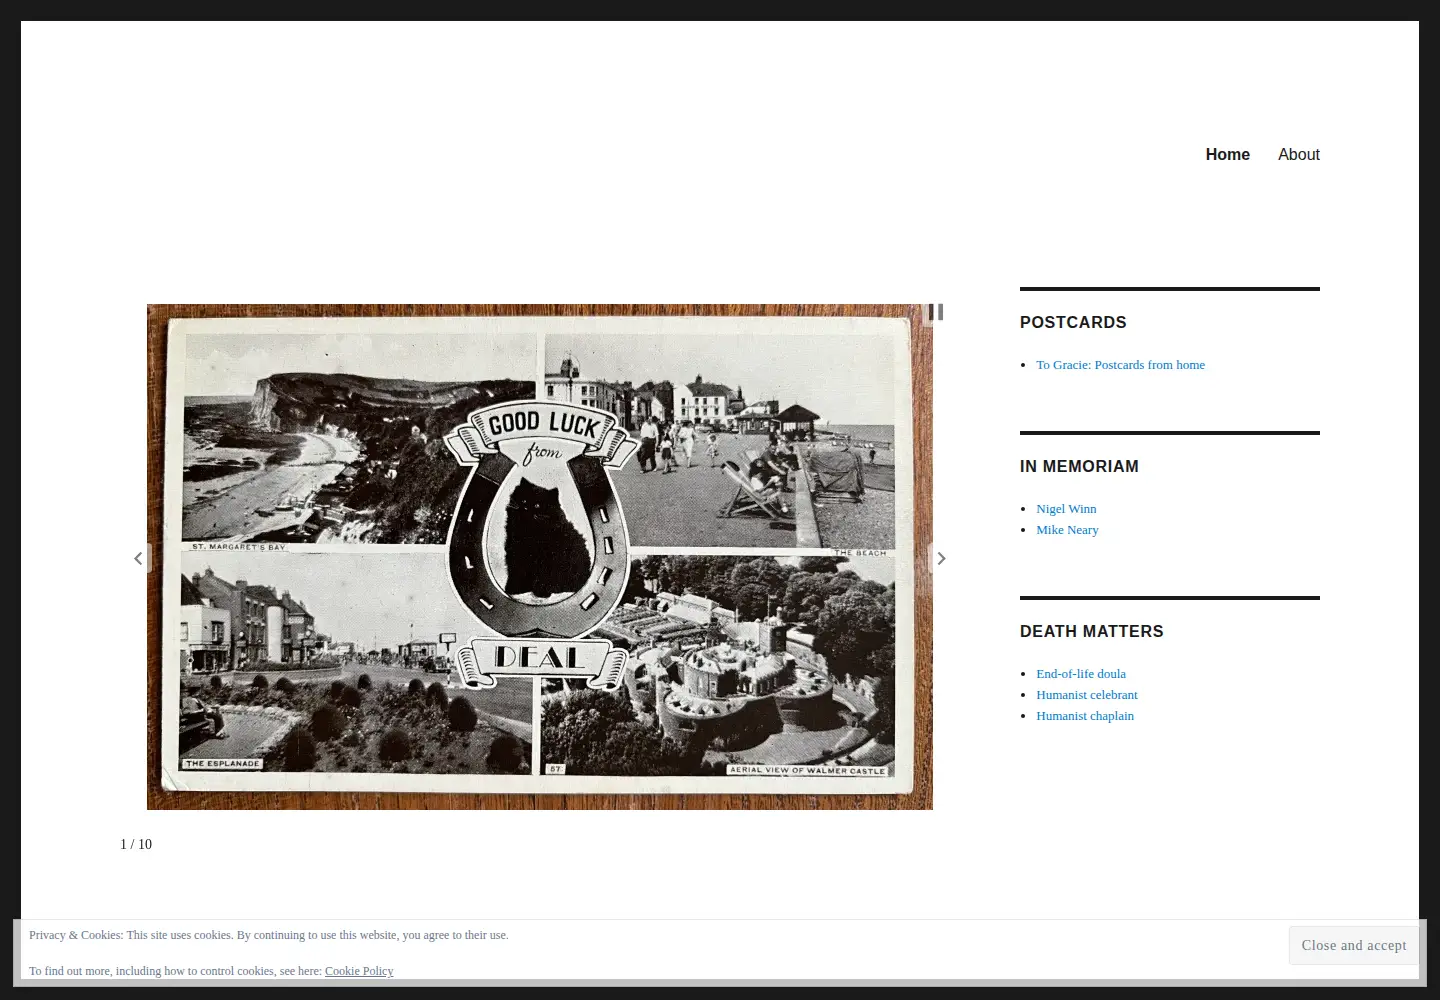The image size is (1440, 1000).
Task: Go to previous slideshow image
Action: coord(138,558)
